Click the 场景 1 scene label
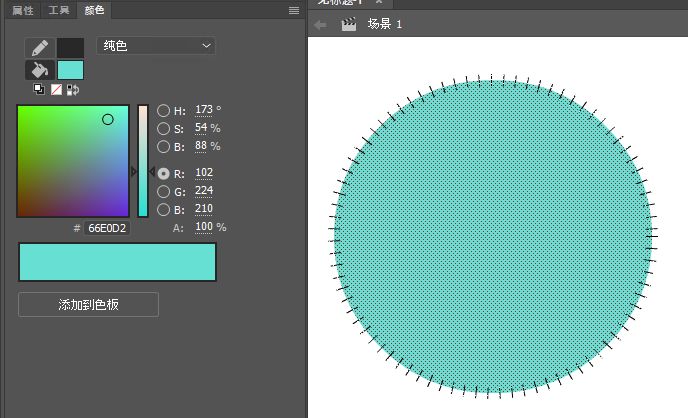The width and height of the screenshot is (688, 418). coord(385,24)
